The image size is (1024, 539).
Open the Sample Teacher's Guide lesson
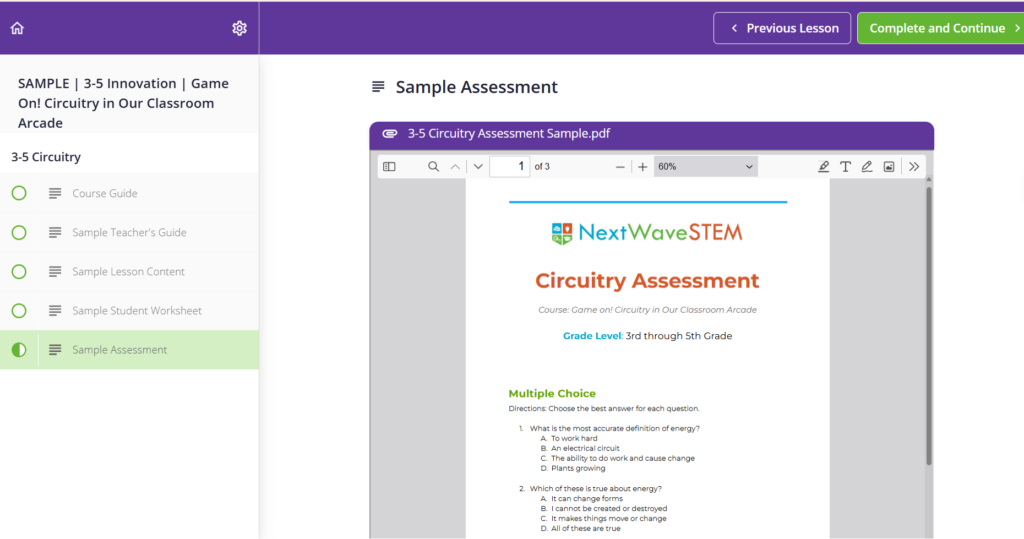point(129,233)
